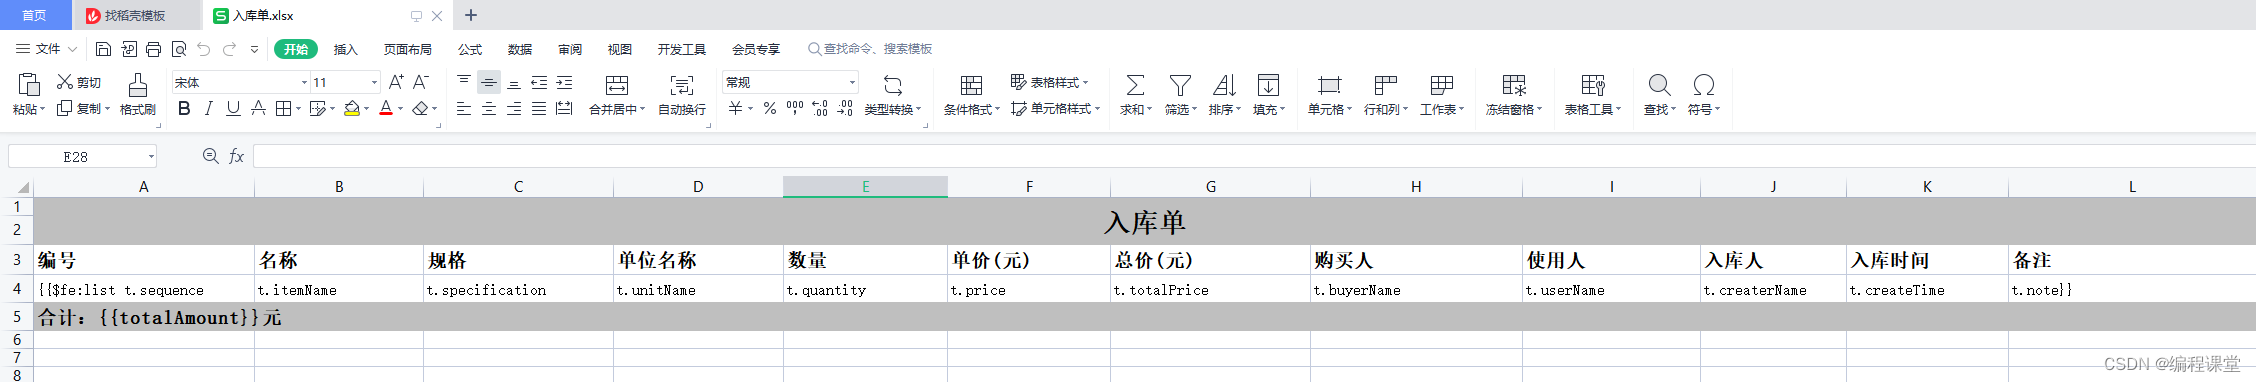Open Type Conversion 类型转换 dropdown
The width and height of the screenshot is (2256, 382).
point(893,95)
